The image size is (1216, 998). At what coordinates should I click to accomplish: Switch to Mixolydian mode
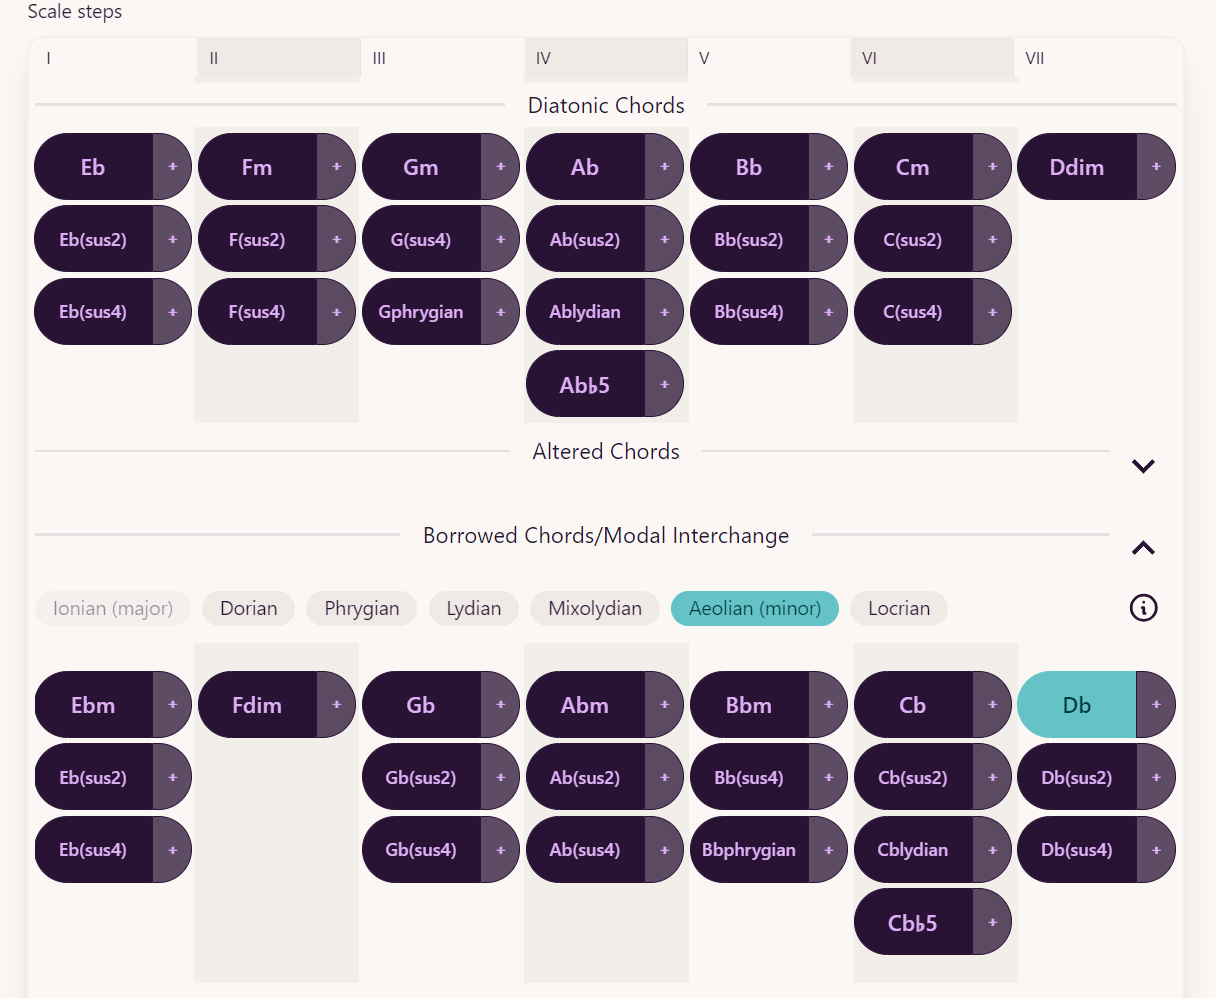tap(595, 608)
